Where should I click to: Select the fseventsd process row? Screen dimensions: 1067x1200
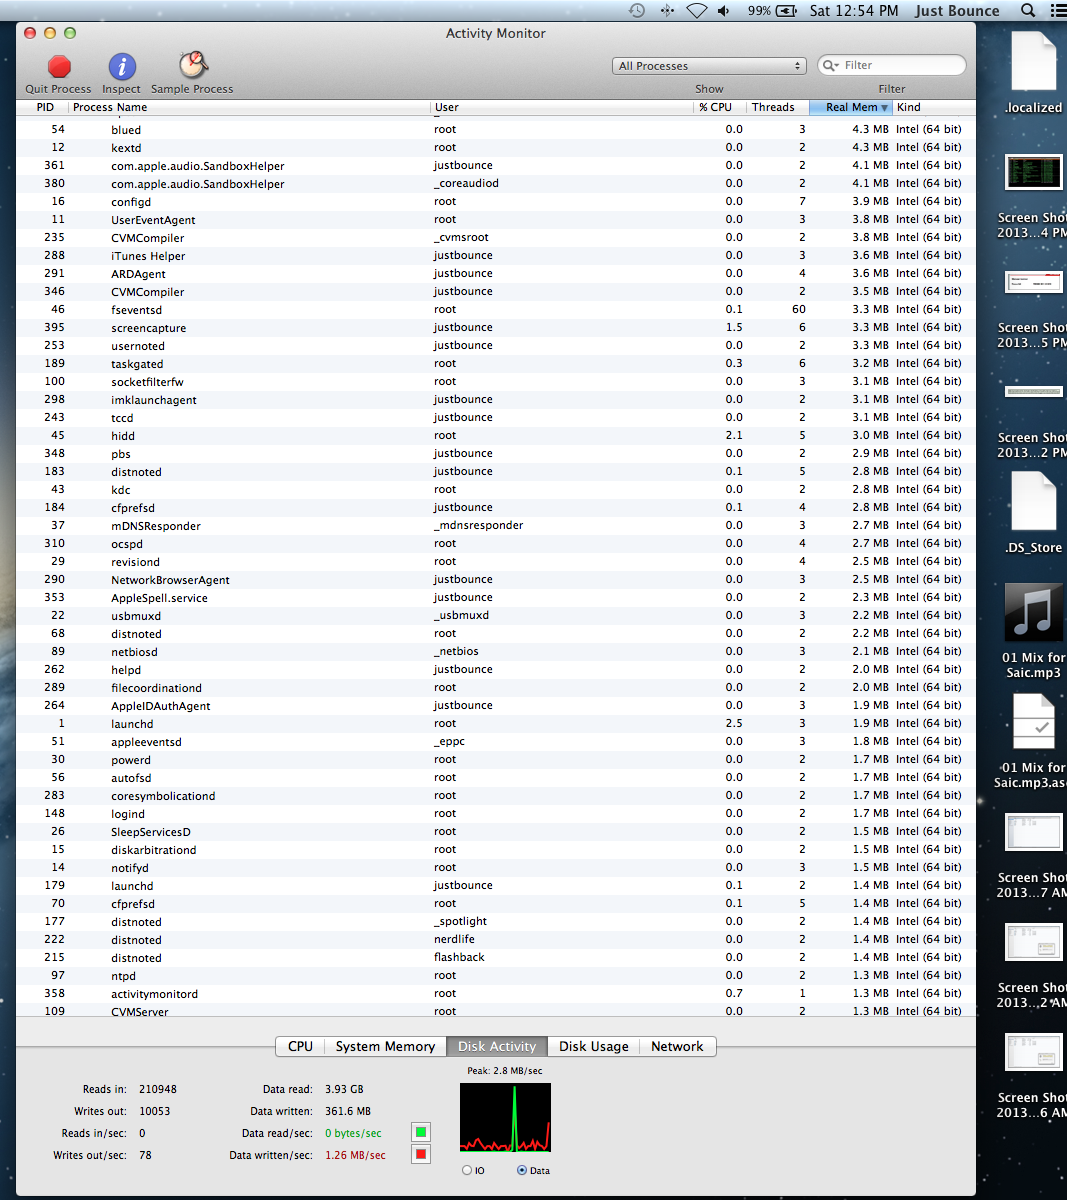point(495,309)
